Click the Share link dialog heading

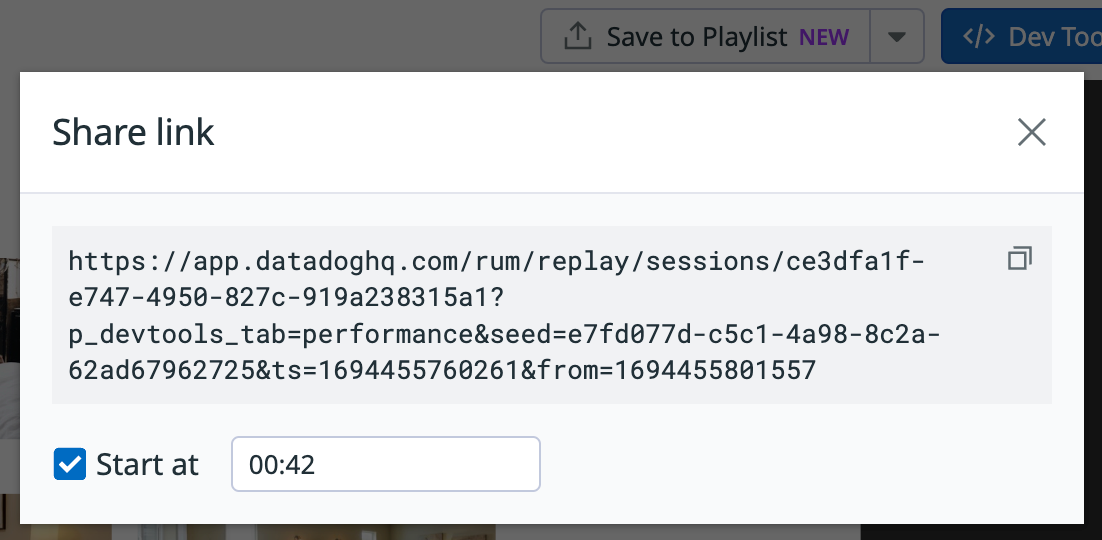coord(134,132)
